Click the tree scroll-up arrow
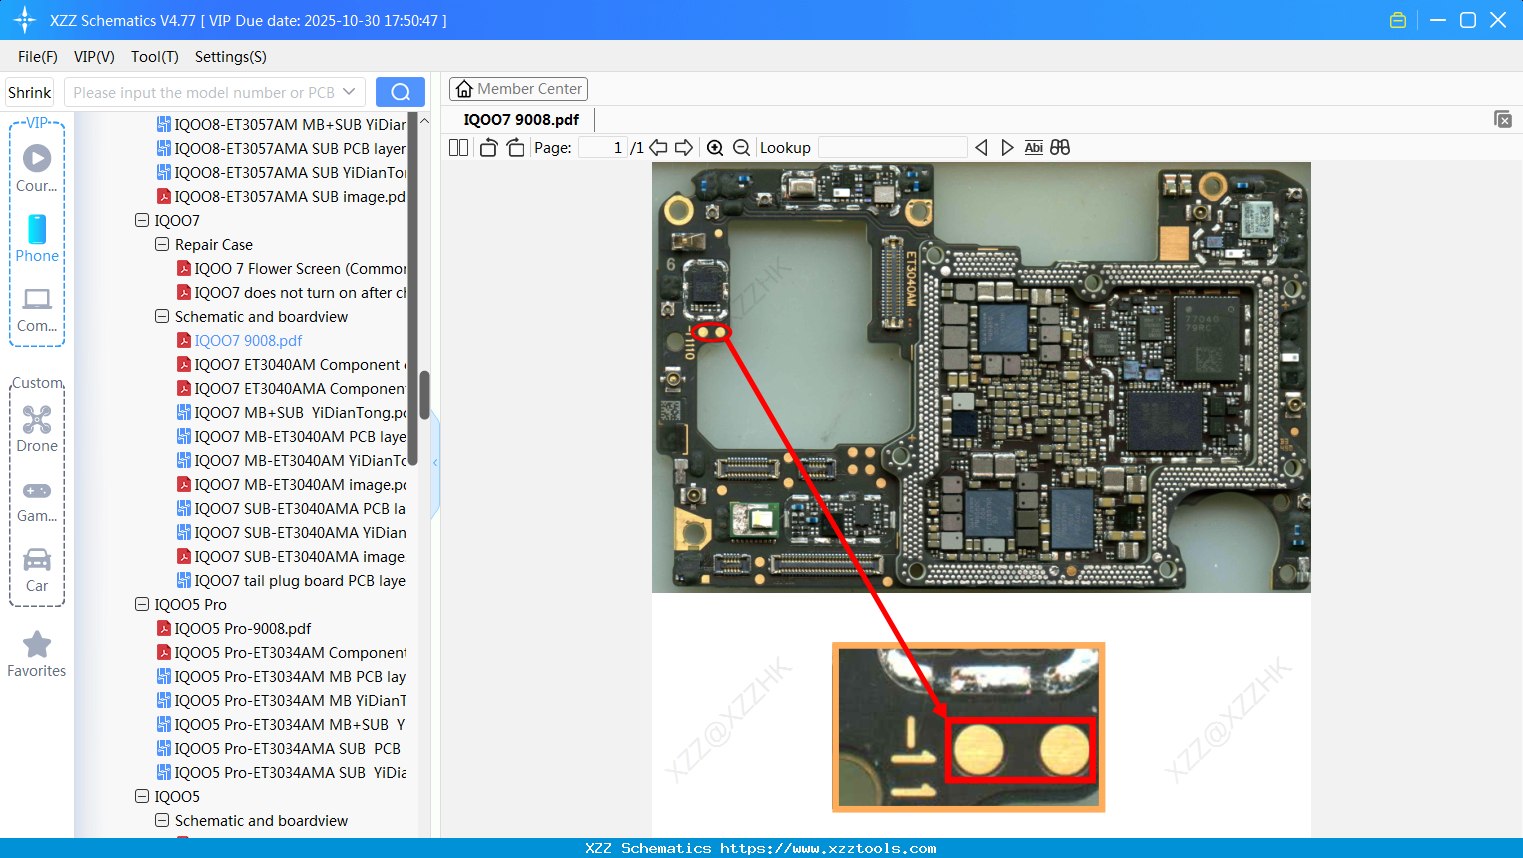This screenshot has height=858, width=1523. coord(424,121)
